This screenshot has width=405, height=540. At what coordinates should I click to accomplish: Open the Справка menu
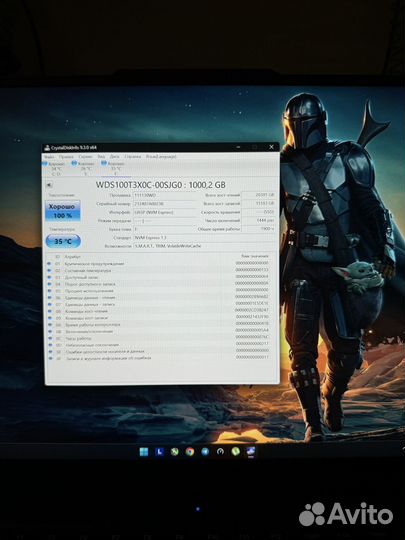point(133,157)
